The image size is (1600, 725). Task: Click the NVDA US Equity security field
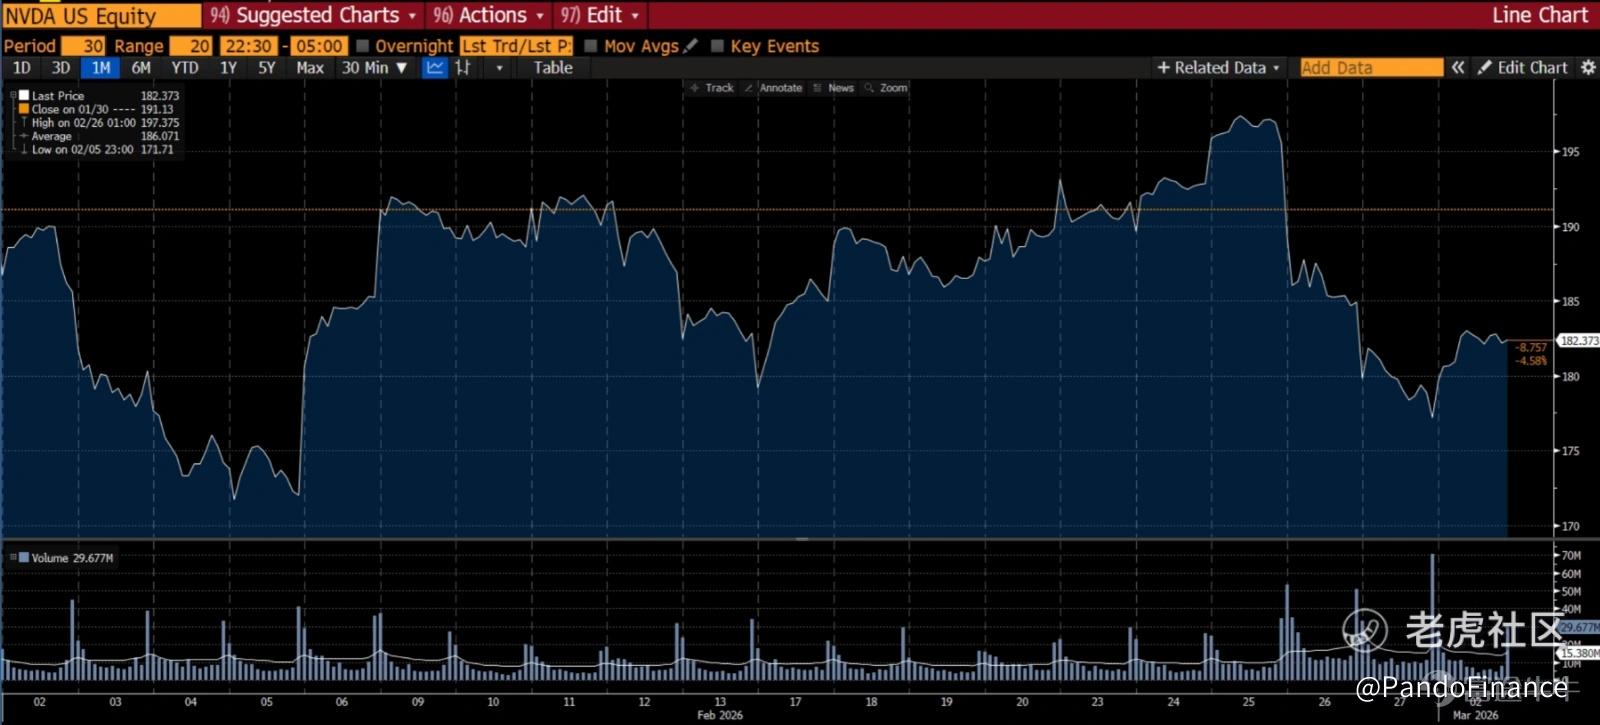(x=101, y=15)
